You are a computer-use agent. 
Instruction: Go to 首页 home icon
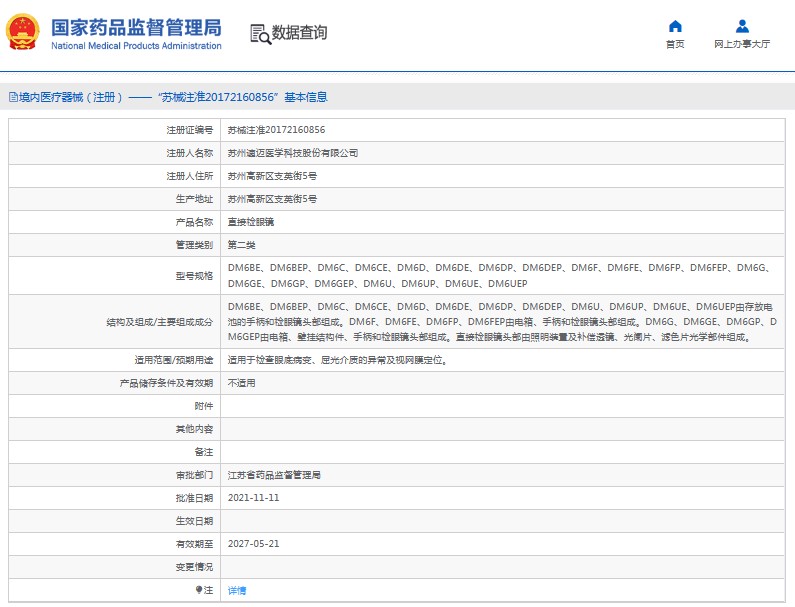click(675, 26)
